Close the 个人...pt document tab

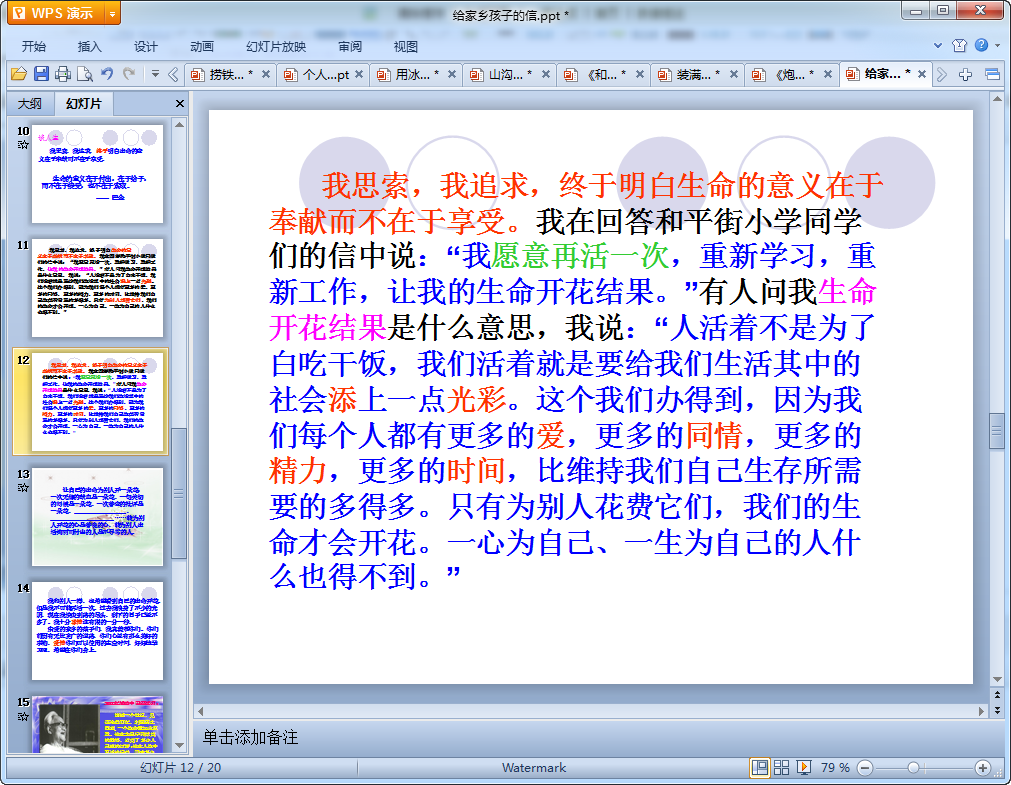click(x=359, y=75)
